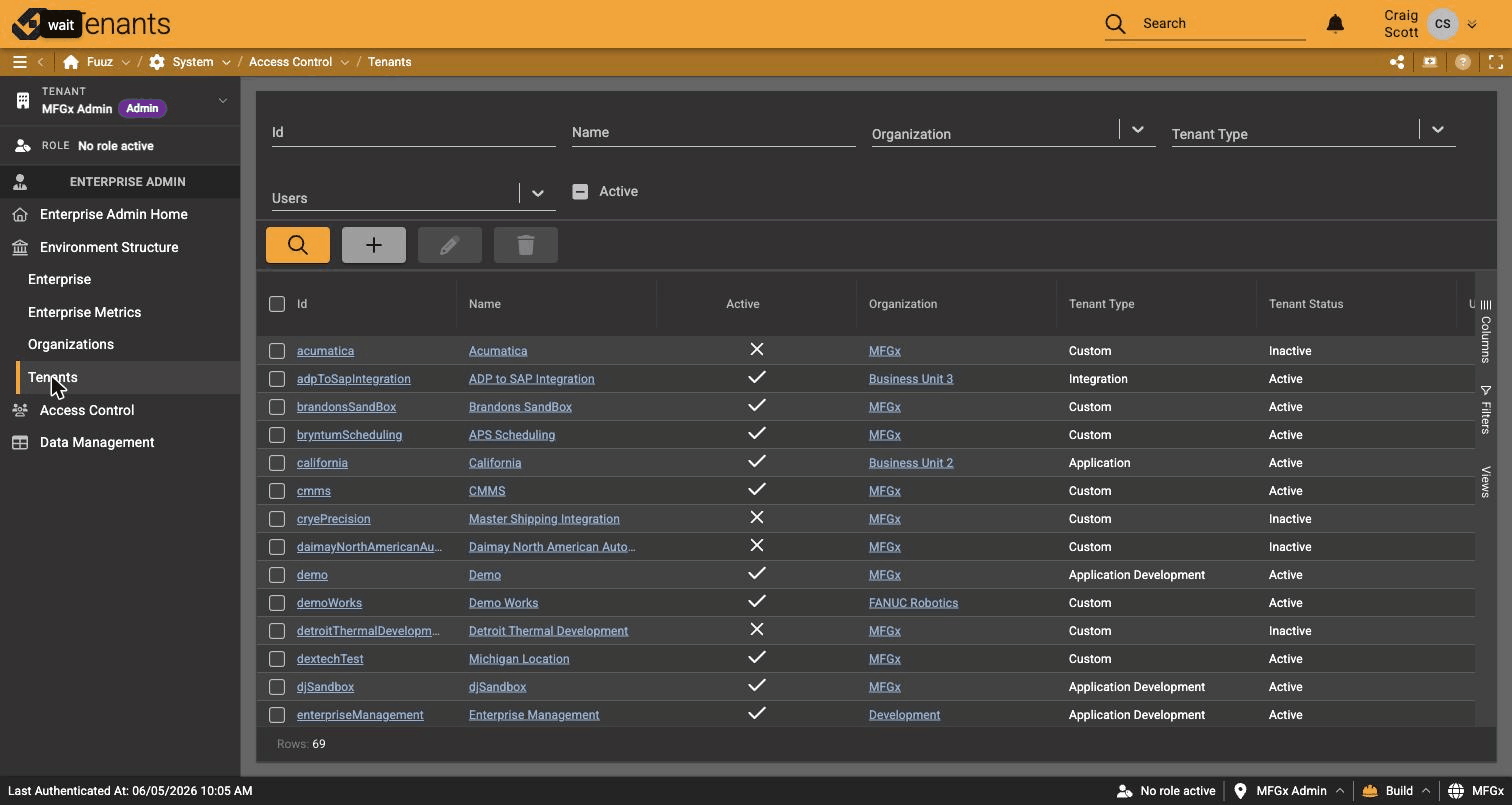The height and width of the screenshot is (805, 1512).
Task: Click the CS user avatar
Action: pos(1443,24)
